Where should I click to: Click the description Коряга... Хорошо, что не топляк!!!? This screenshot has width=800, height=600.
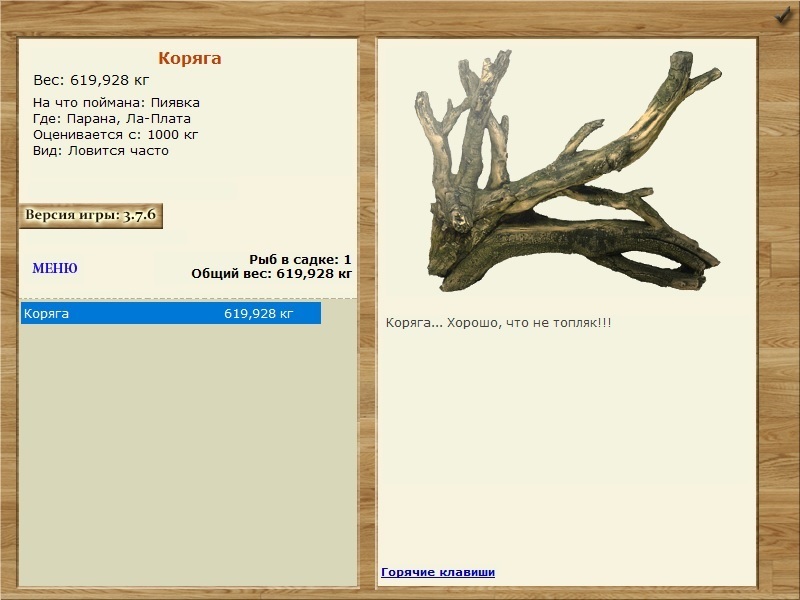[498, 322]
